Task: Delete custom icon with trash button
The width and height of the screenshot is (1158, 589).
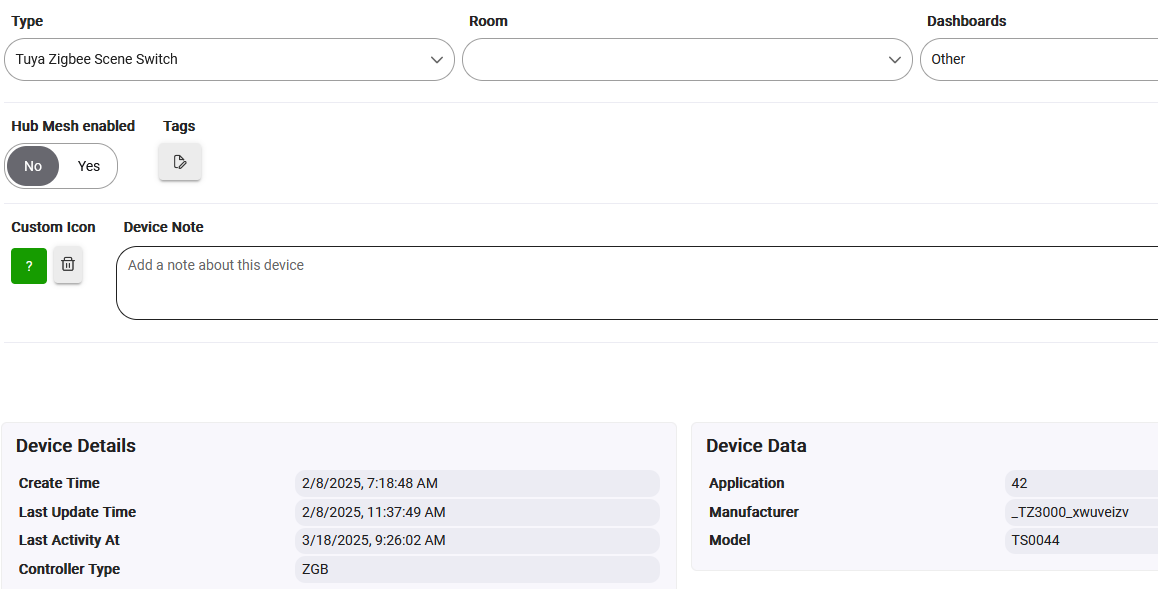Action: coord(68,264)
